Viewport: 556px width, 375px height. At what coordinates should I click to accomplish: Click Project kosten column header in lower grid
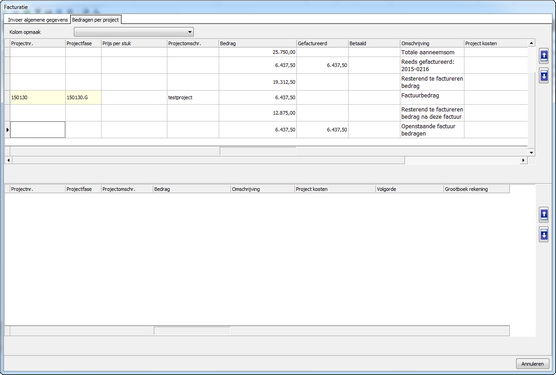335,189
